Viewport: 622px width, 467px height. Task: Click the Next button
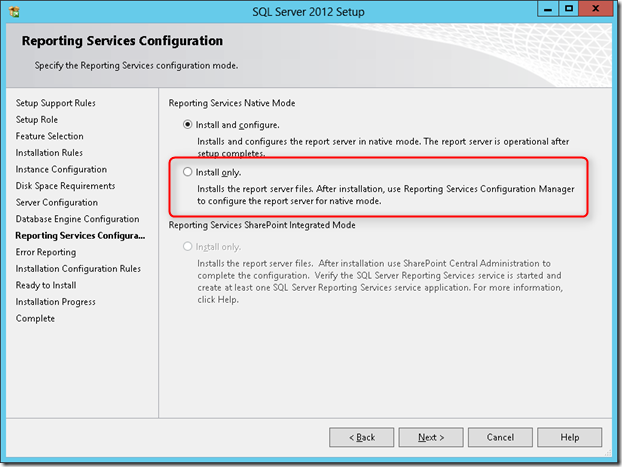pyautogui.click(x=431, y=437)
